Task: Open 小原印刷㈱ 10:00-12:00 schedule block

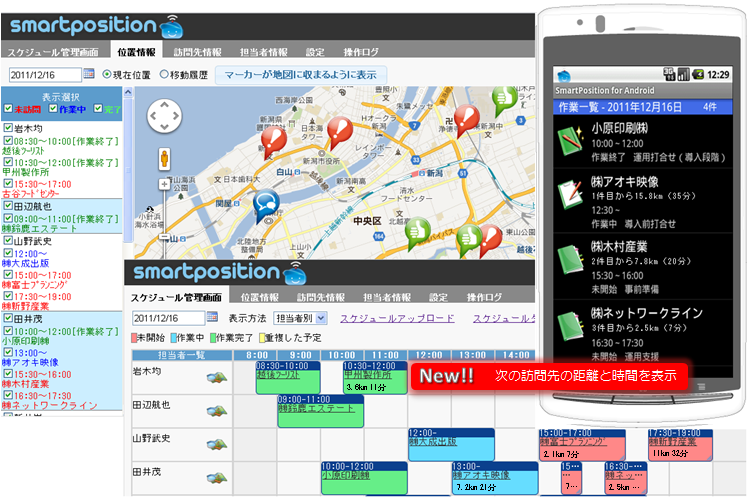Action: tap(364, 478)
